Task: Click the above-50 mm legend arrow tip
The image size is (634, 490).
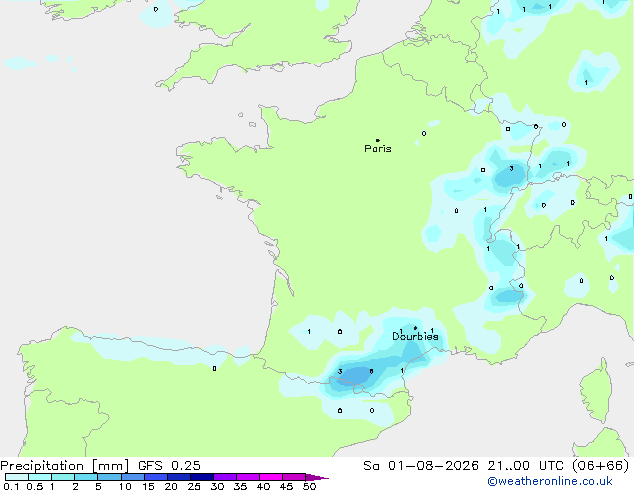Action: [317, 477]
